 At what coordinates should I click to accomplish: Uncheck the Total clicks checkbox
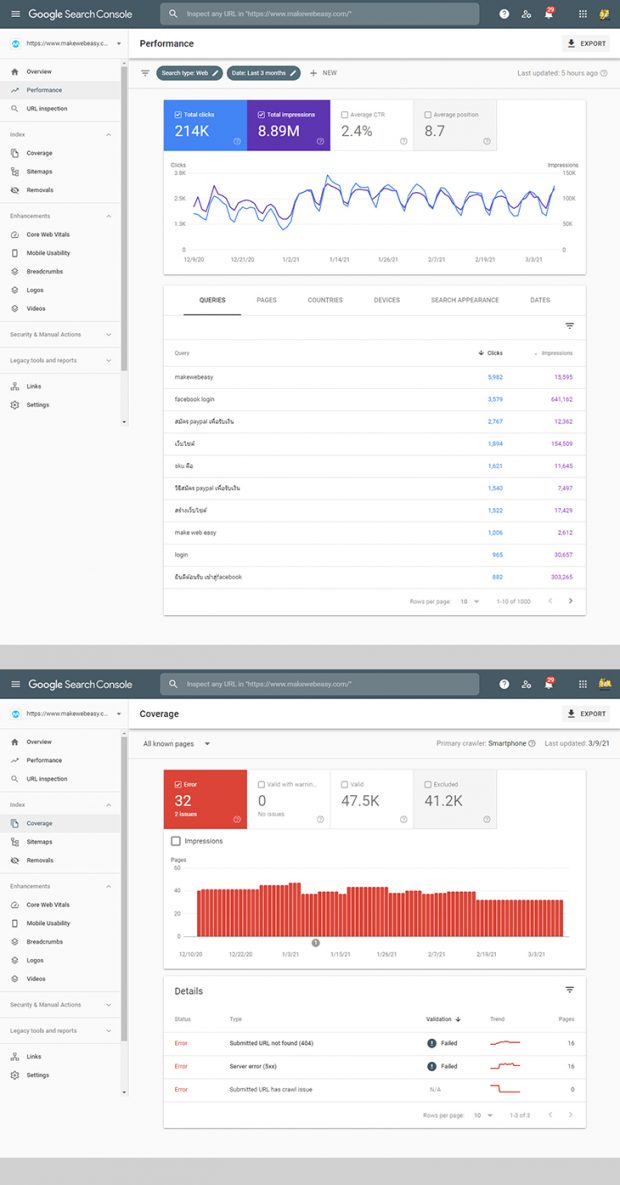[x=178, y=115]
